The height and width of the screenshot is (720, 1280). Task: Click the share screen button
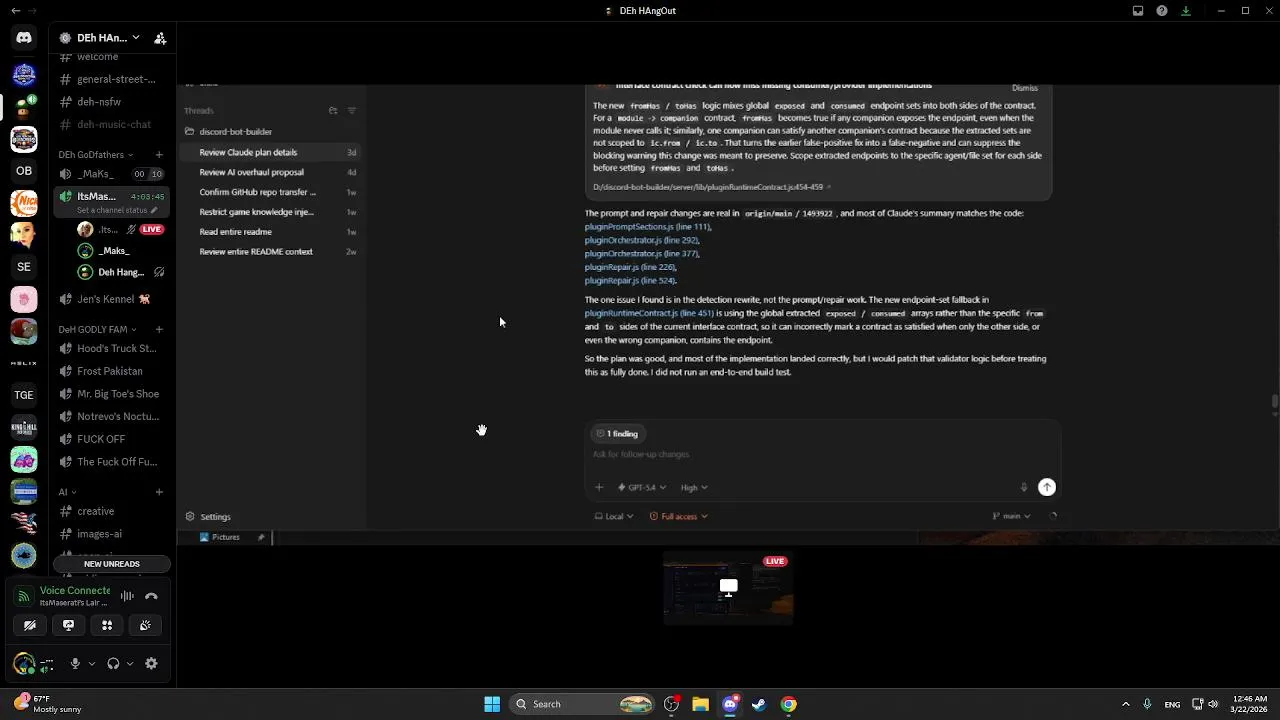pyautogui.click(x=68, y=625)
